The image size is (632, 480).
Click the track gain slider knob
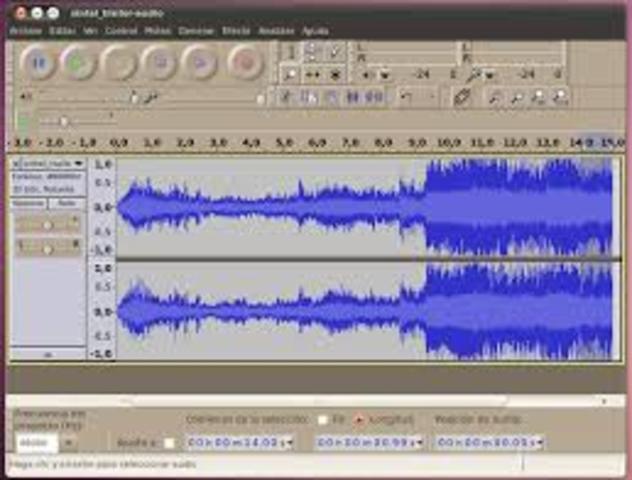(x=48, y=225)
